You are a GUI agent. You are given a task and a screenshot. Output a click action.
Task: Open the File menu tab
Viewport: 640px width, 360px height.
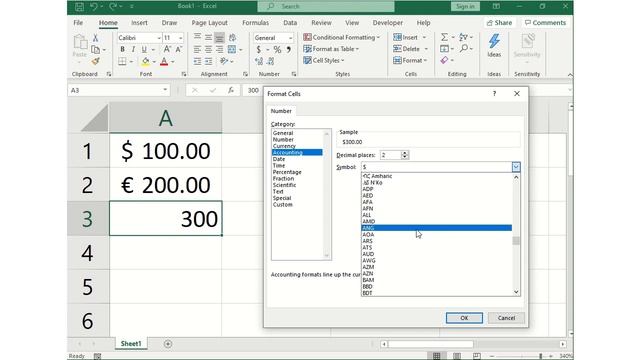[78, 23]
